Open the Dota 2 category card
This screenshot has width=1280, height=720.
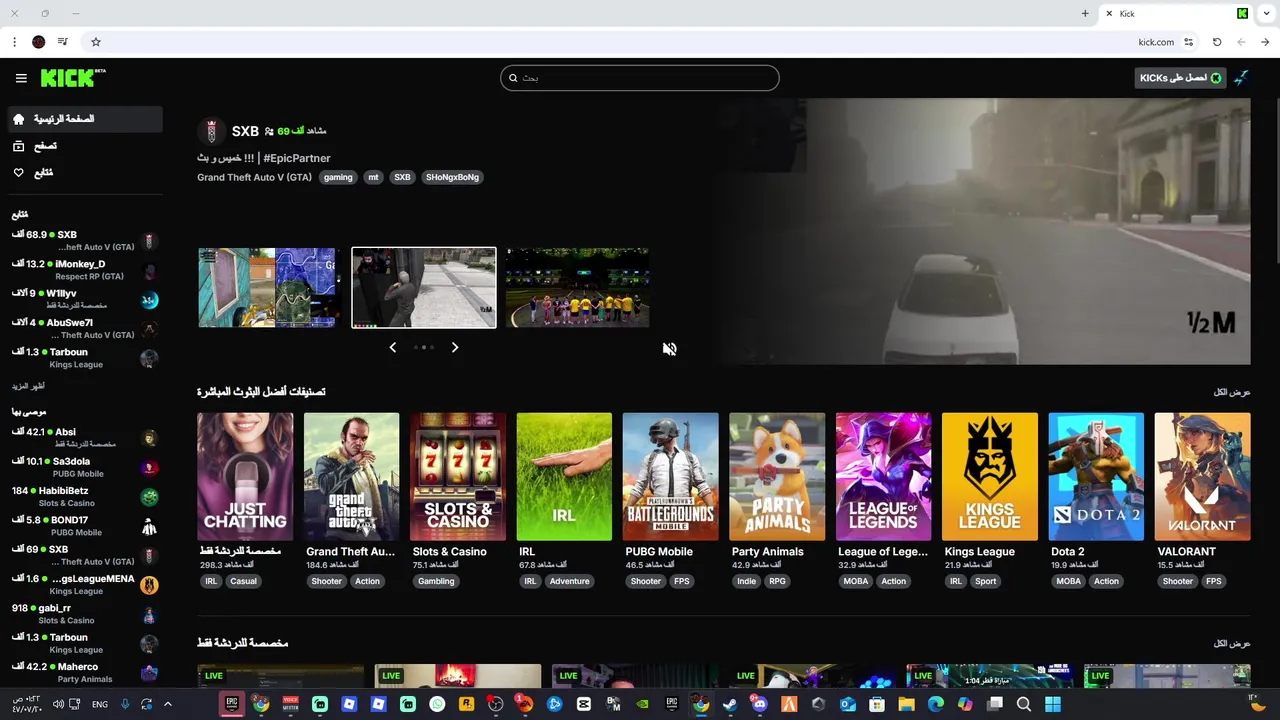point(1096,477)
